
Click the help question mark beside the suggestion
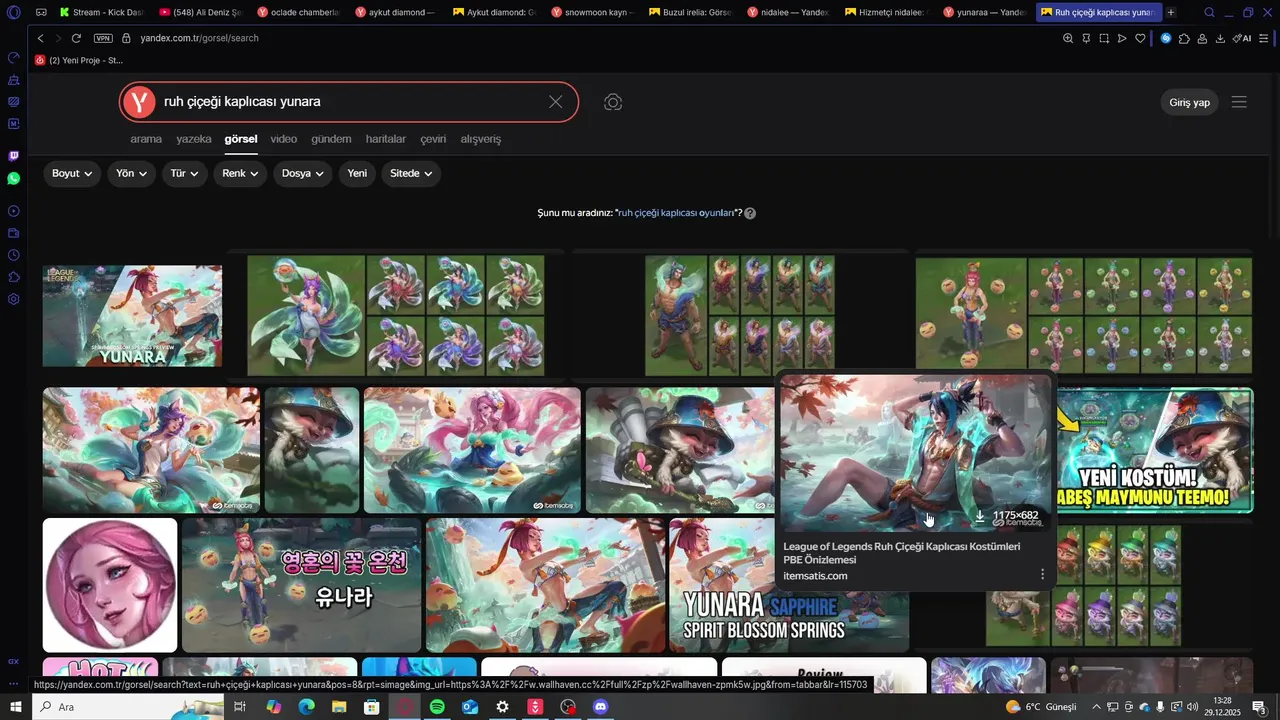(750, 213)
